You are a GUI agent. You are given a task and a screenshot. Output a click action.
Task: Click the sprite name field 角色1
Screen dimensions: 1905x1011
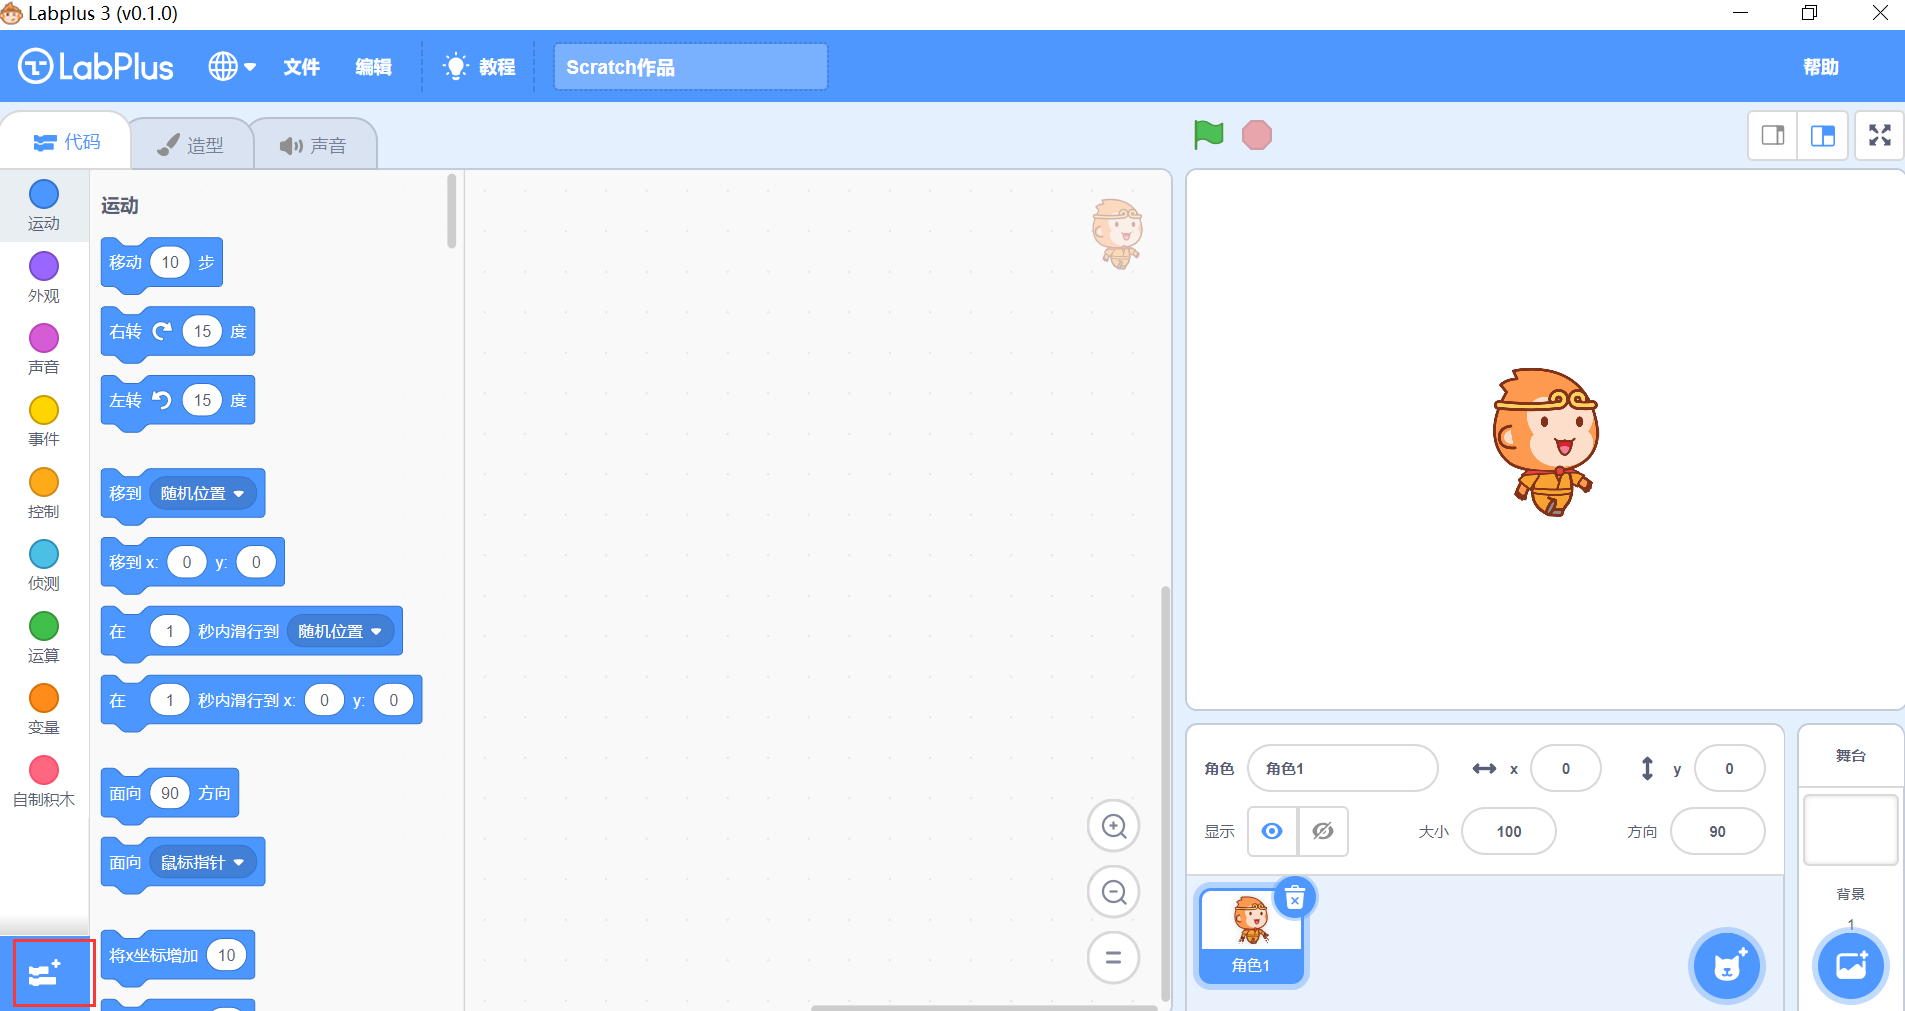[x=1342, y=768]
